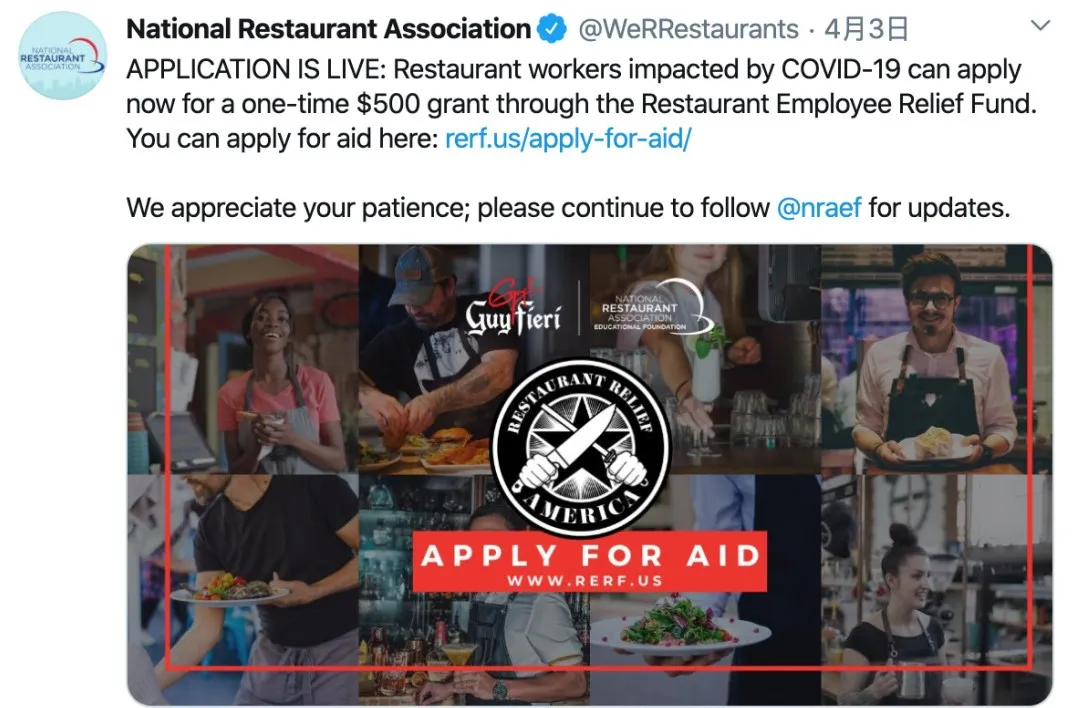Screen dimensions: 1078x708
Task: Click the blue verified badge icon
Action: (551, 29)
